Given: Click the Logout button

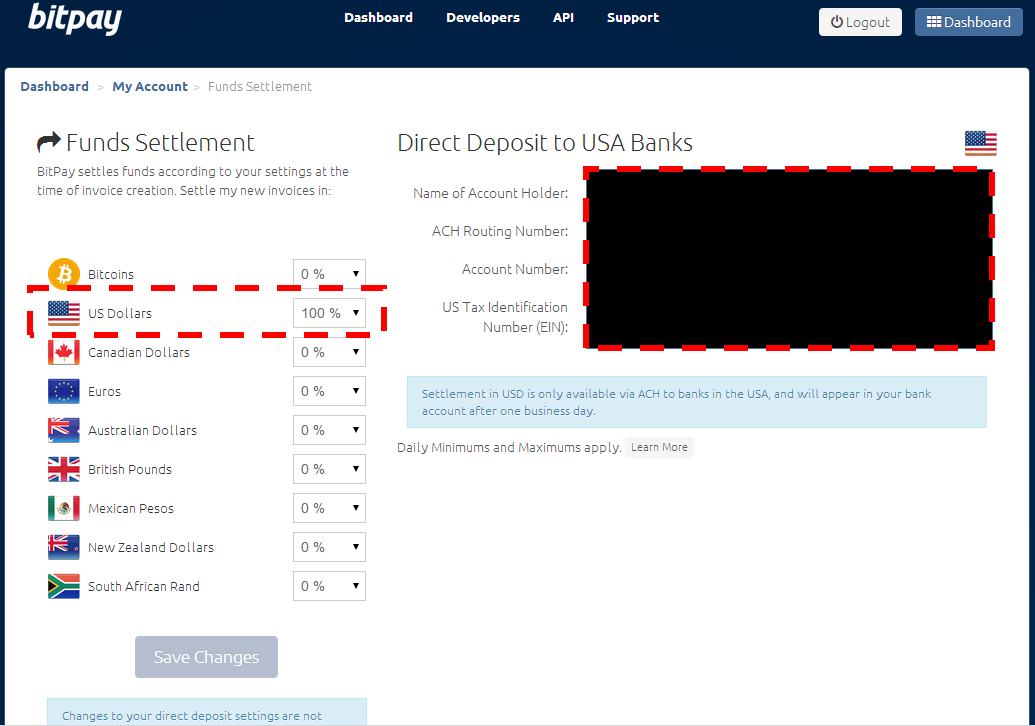Looking at the screenshot, I should 860,22.
